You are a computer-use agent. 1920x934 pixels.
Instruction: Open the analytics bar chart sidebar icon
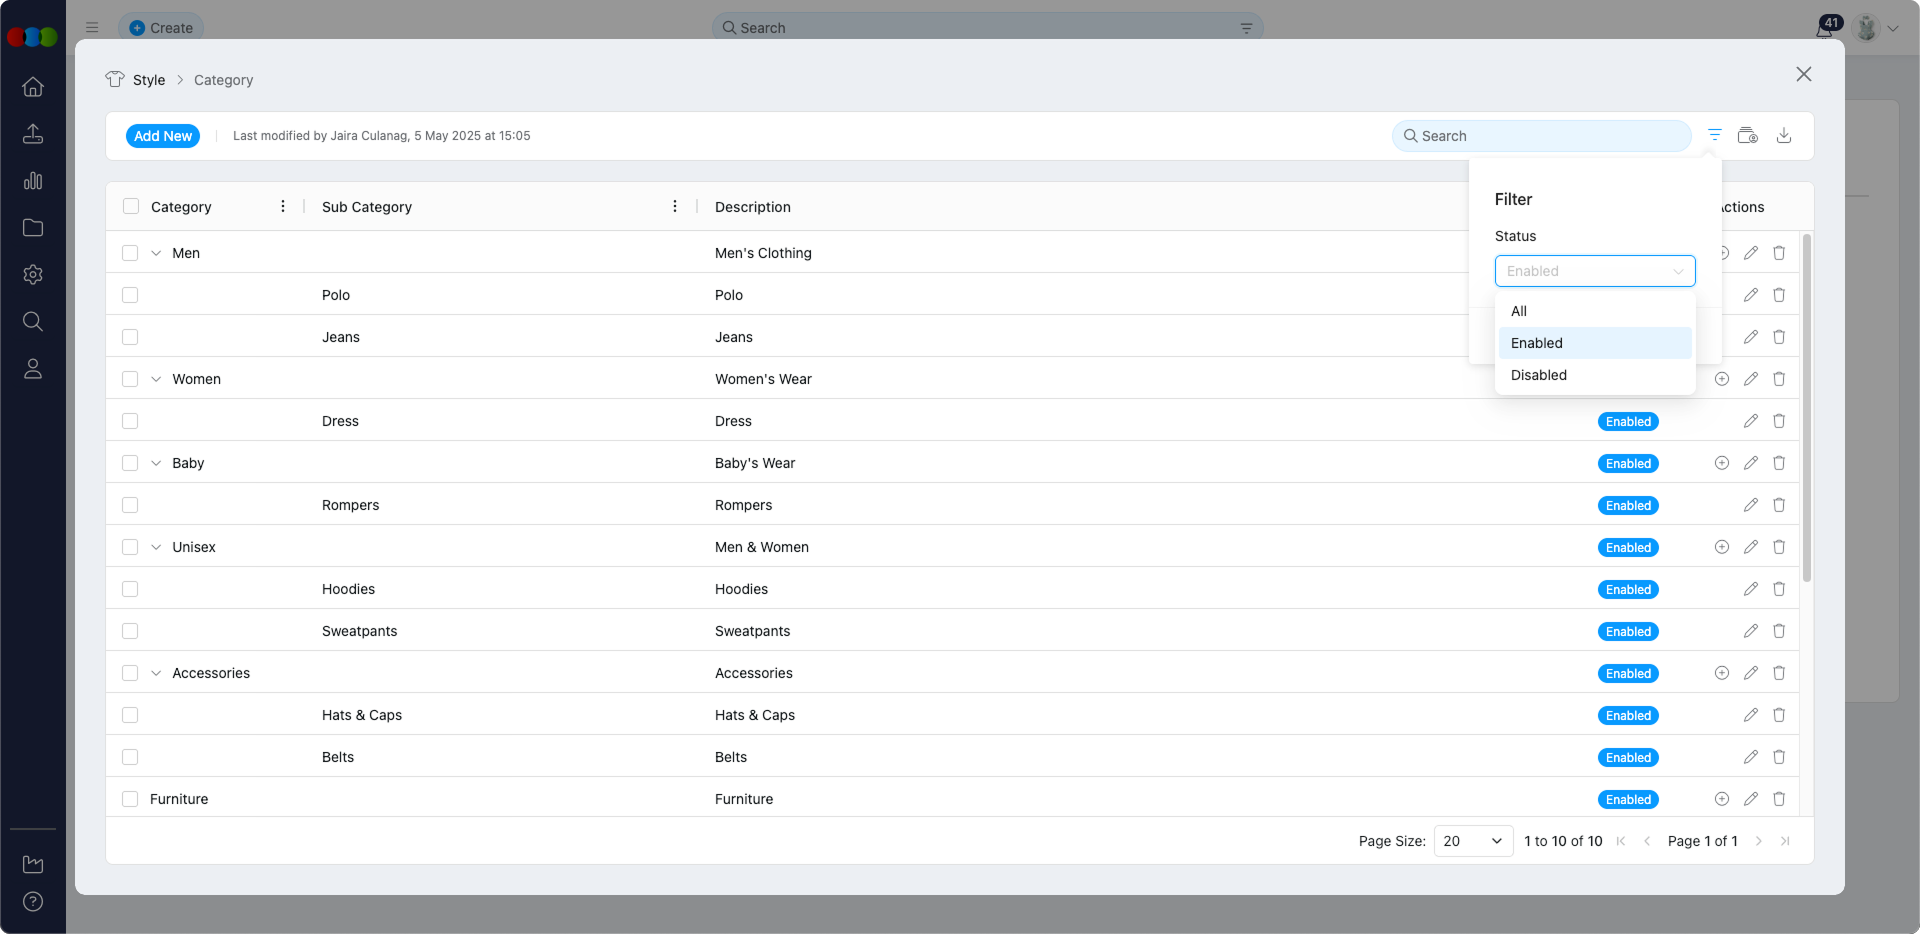tap(33, 181)
